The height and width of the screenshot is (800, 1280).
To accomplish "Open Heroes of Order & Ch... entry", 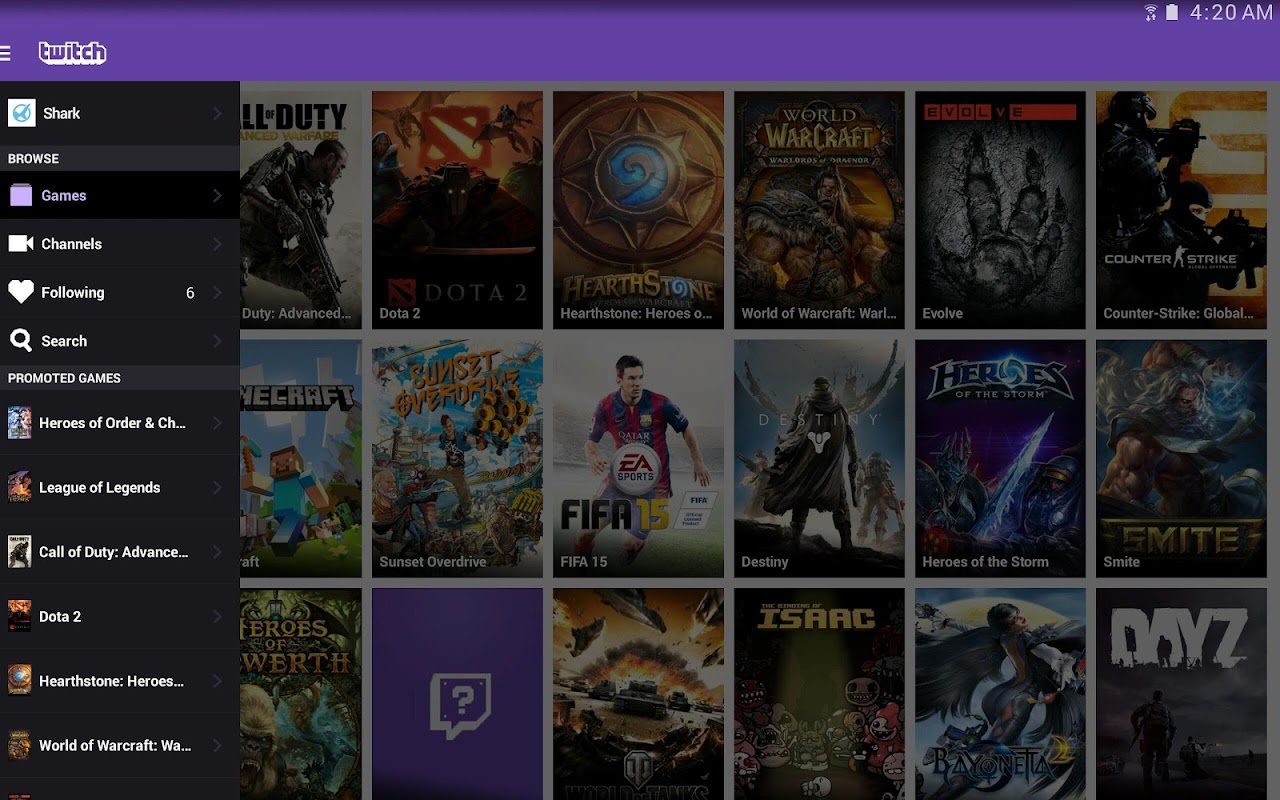I will coord(120,423).
